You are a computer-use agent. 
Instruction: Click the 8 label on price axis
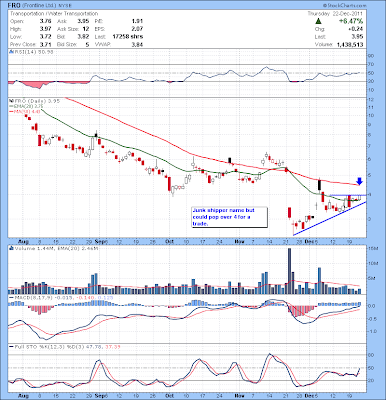coord(369,135)
